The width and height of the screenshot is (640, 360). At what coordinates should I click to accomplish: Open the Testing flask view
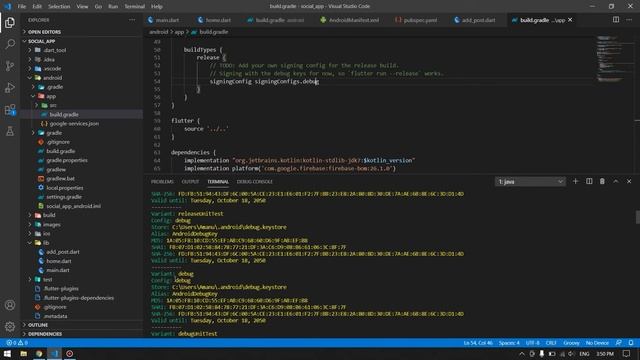point(10,131)
